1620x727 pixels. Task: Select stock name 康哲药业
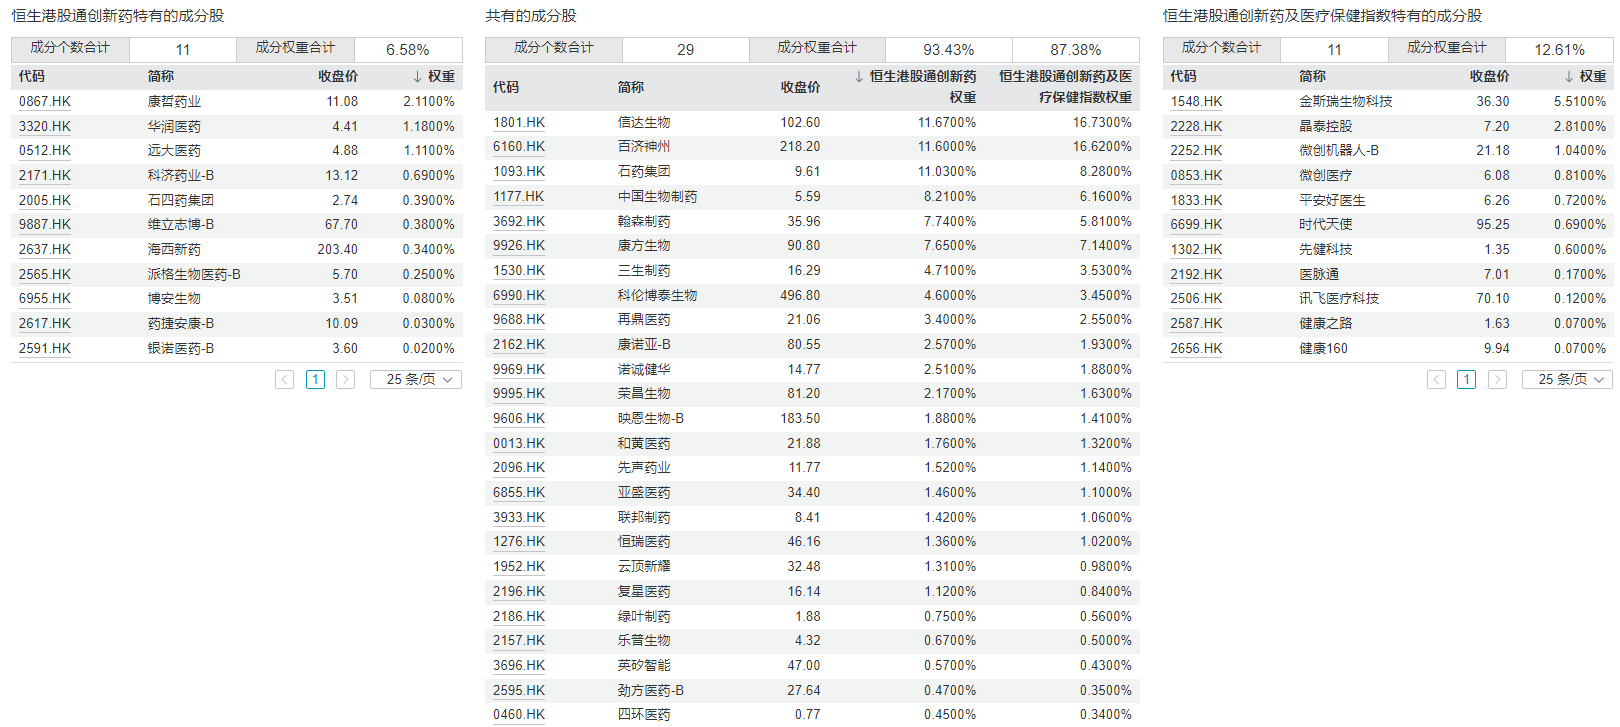click(174, 102)
